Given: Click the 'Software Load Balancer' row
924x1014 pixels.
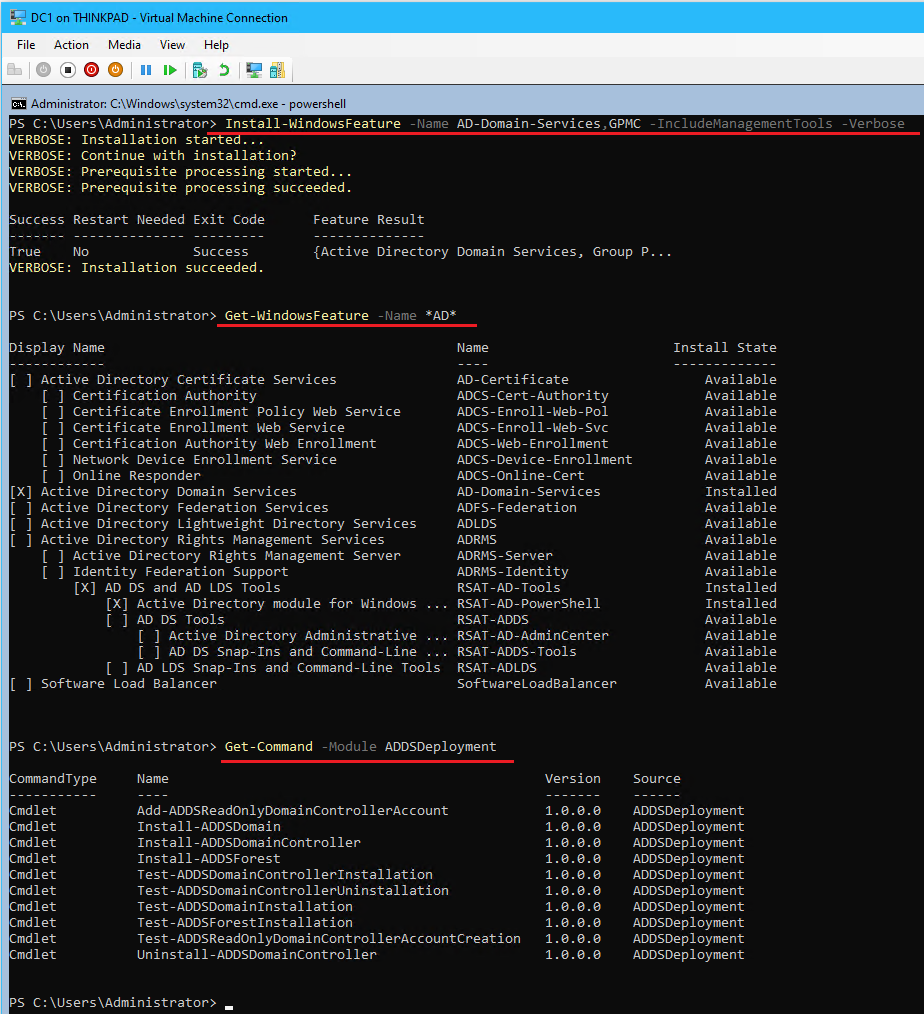Looking at the screenshot, I should click(393, 684).
